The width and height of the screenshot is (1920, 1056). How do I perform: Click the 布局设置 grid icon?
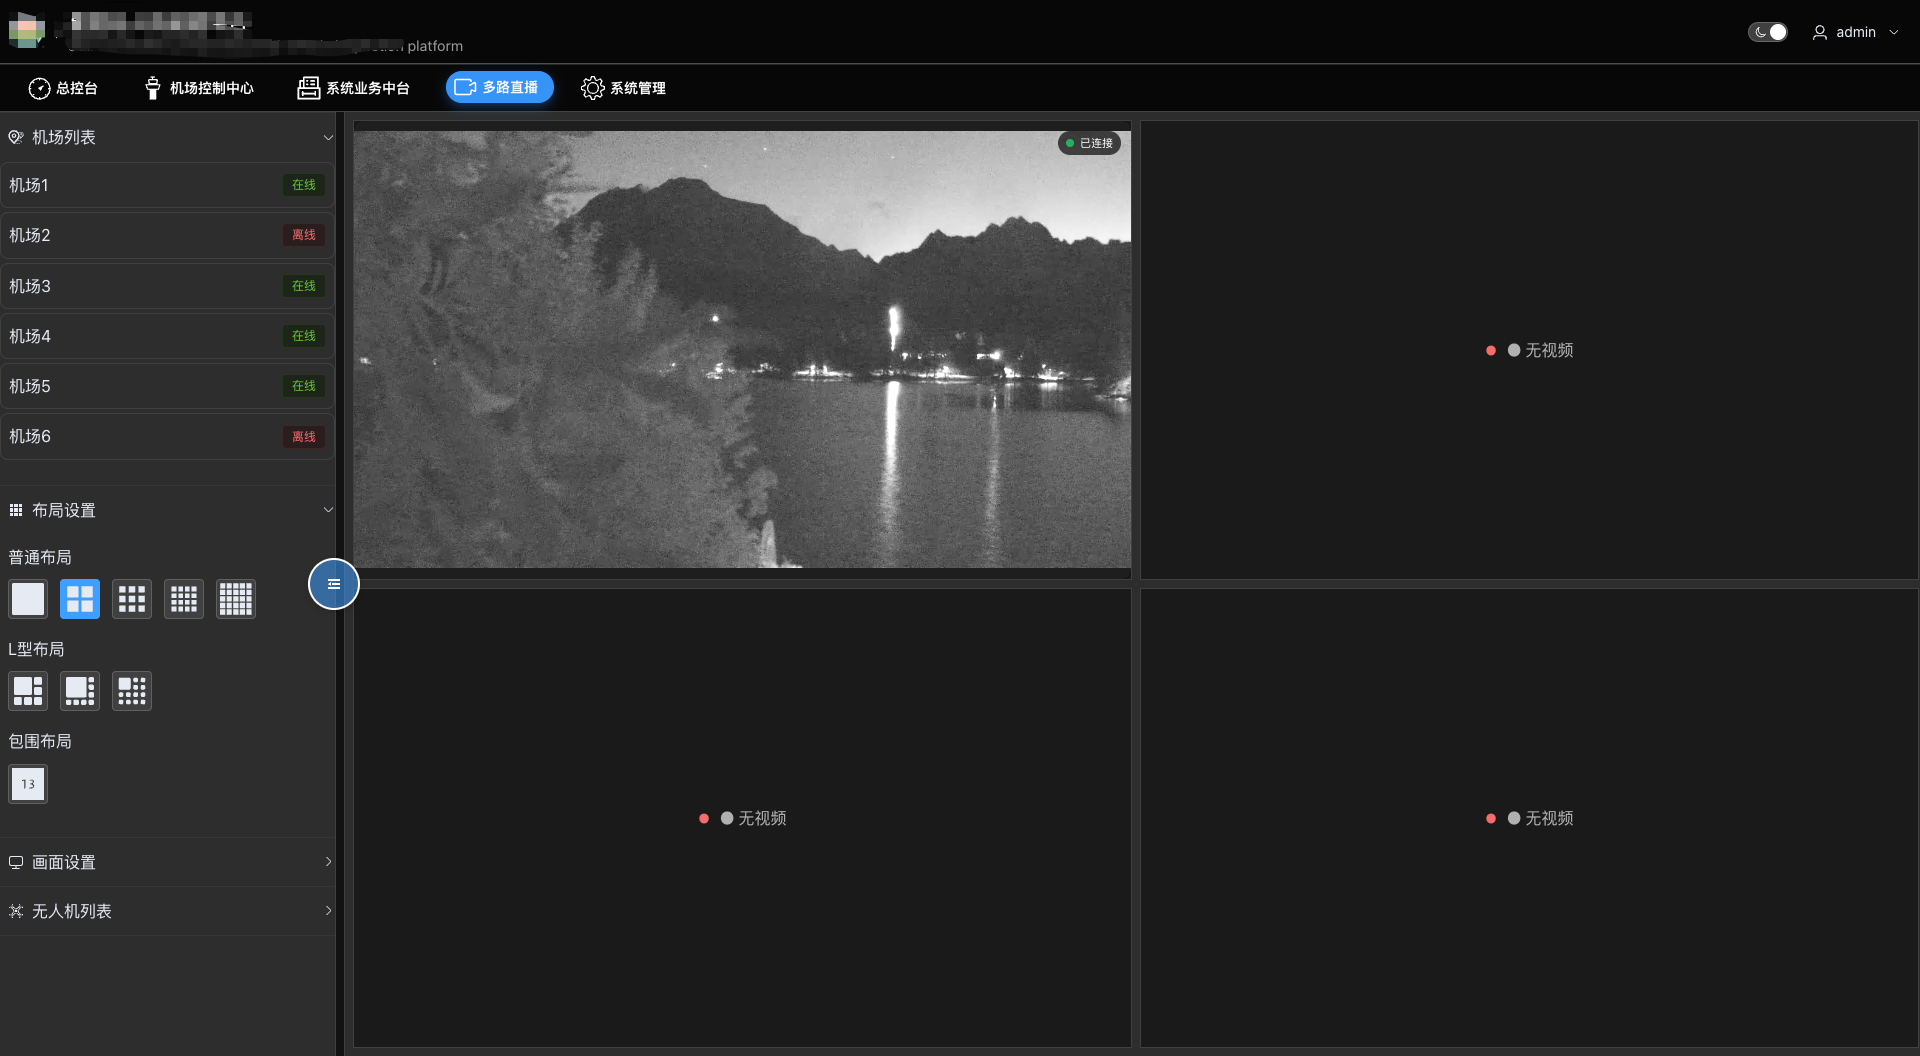(16, 510)
